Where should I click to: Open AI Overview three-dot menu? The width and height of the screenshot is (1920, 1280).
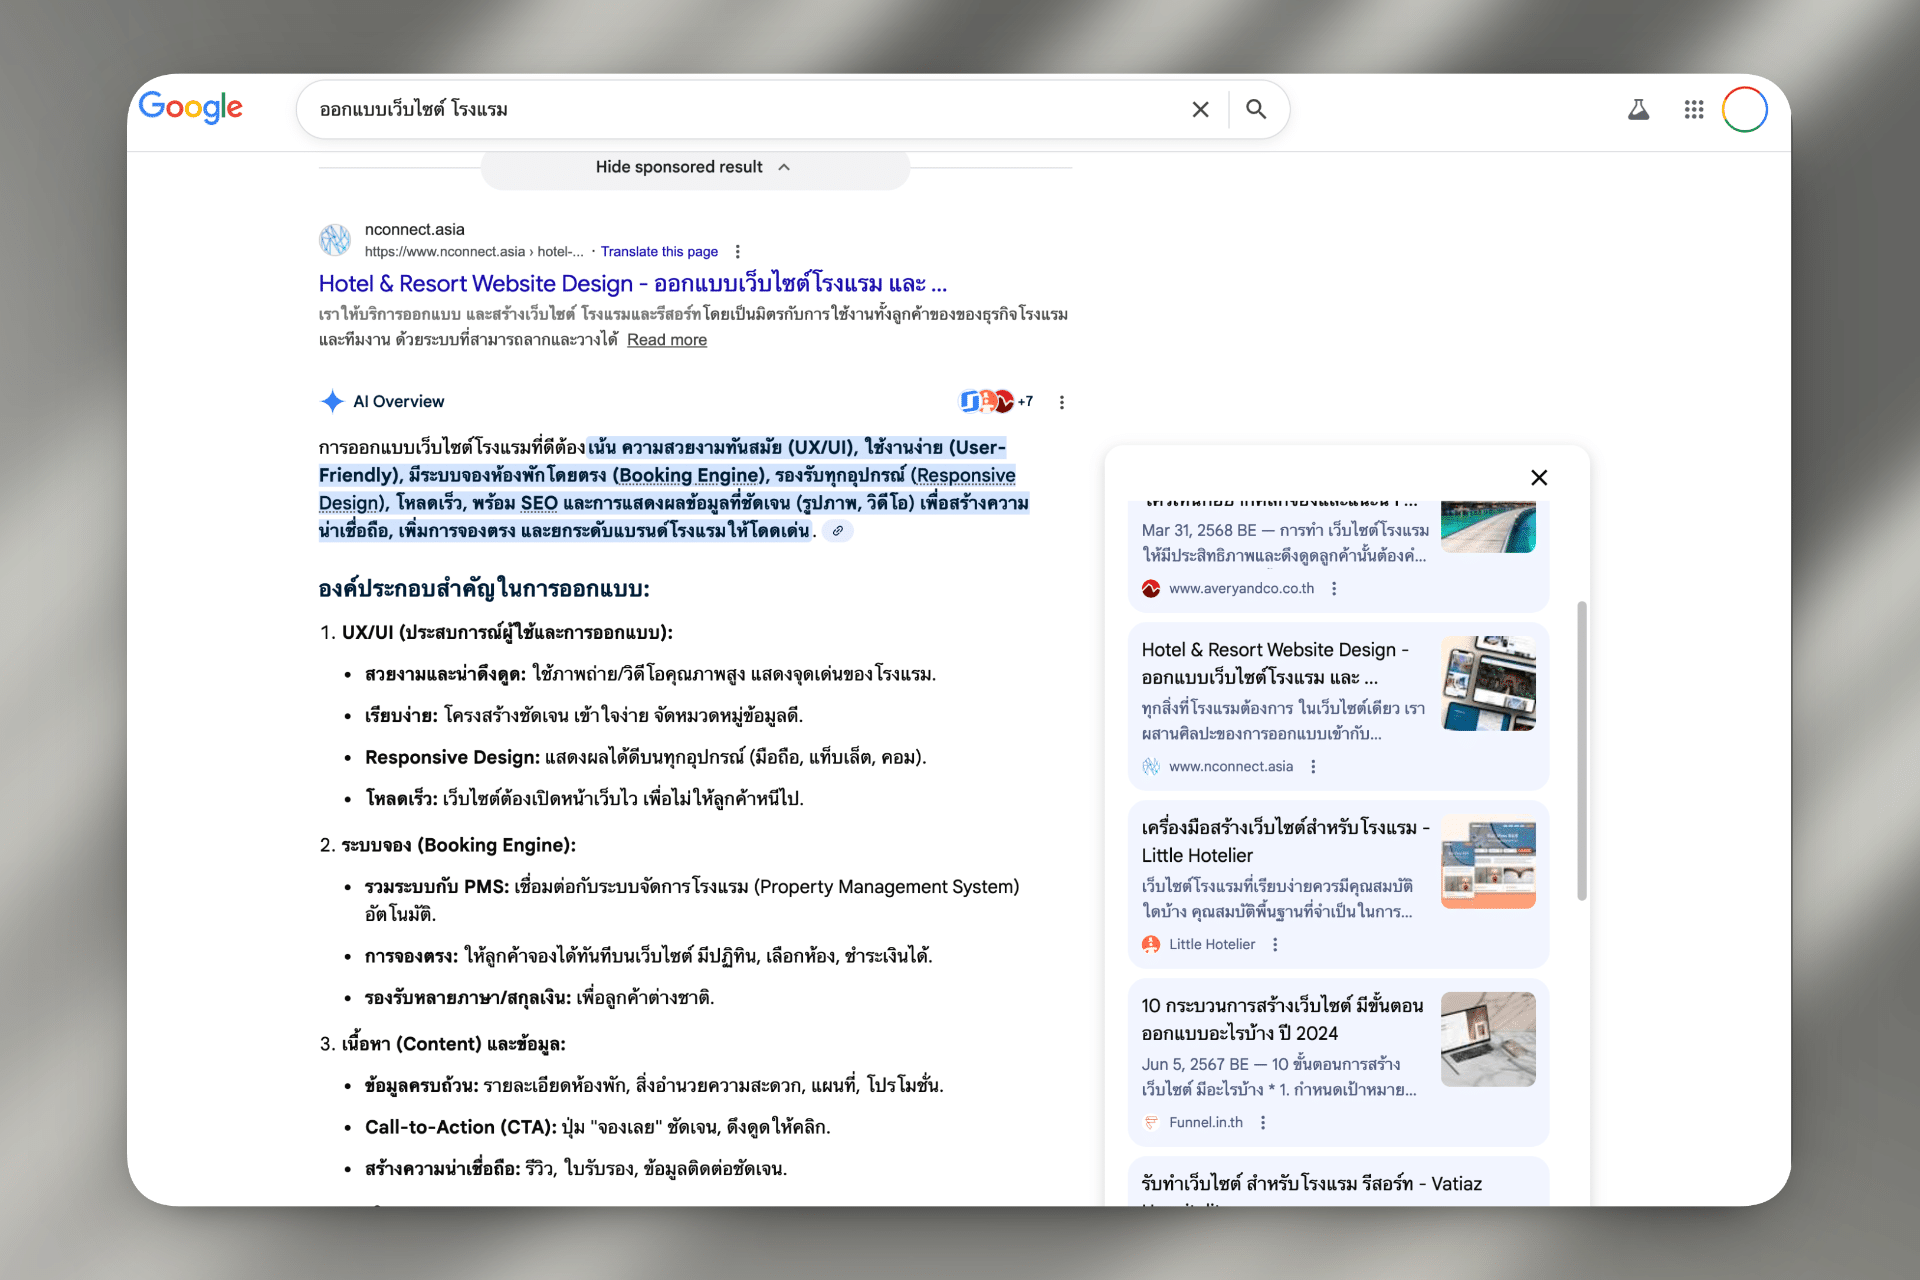click(1062, 402)
